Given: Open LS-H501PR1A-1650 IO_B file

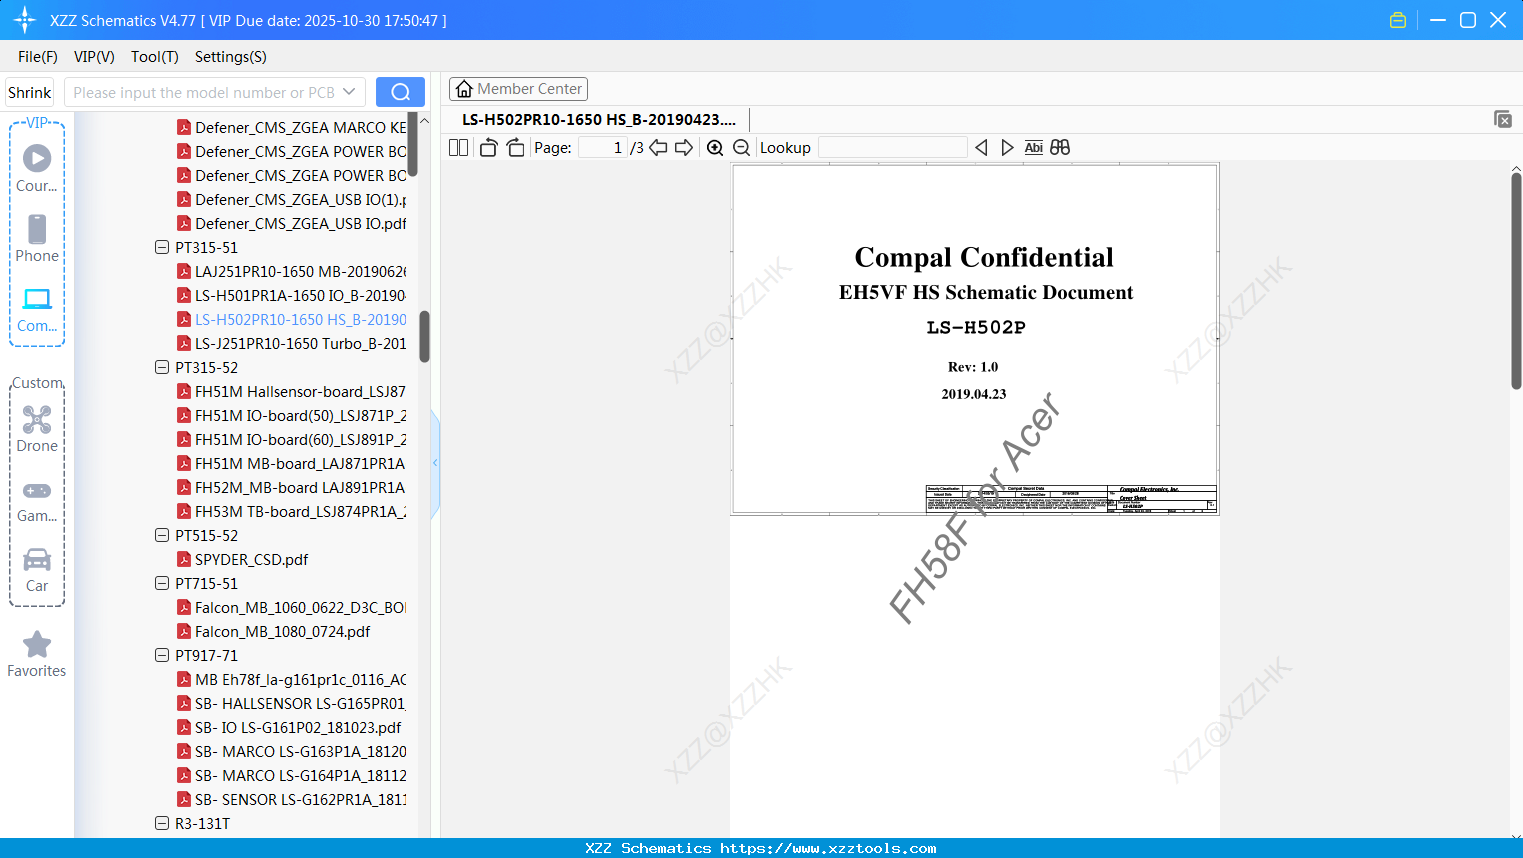Looking at the screenshot, I should (292, 295).
